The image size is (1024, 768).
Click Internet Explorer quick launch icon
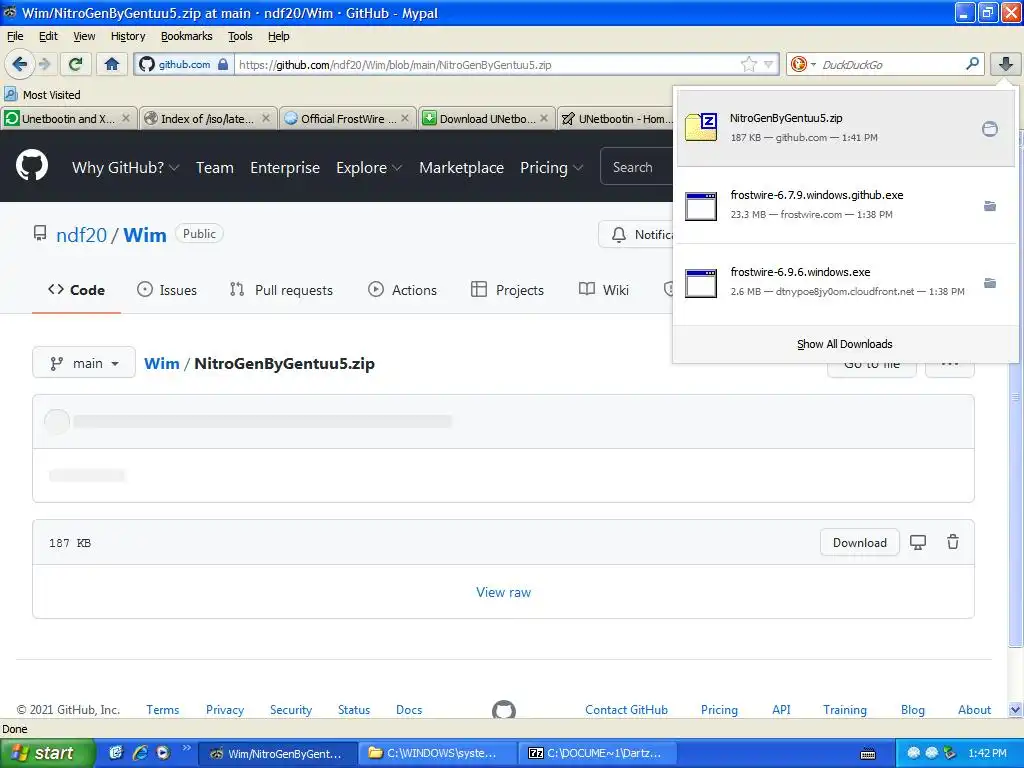[140, 753]
